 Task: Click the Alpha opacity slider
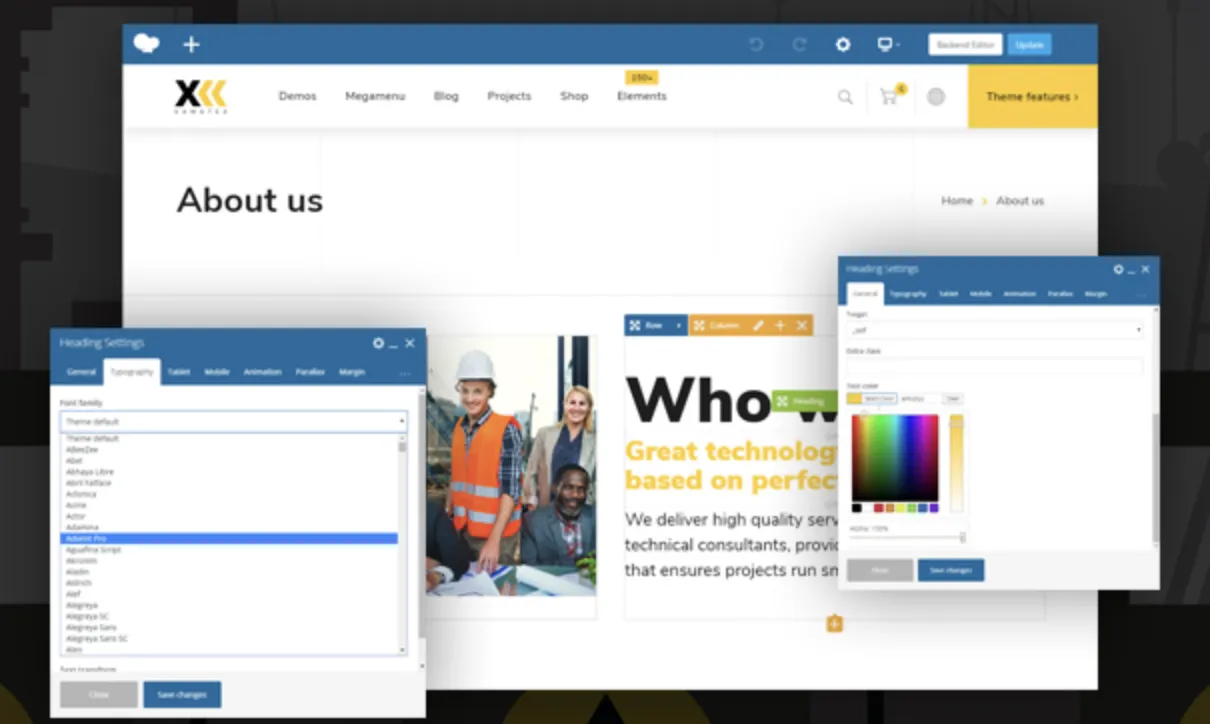point(907,538)
